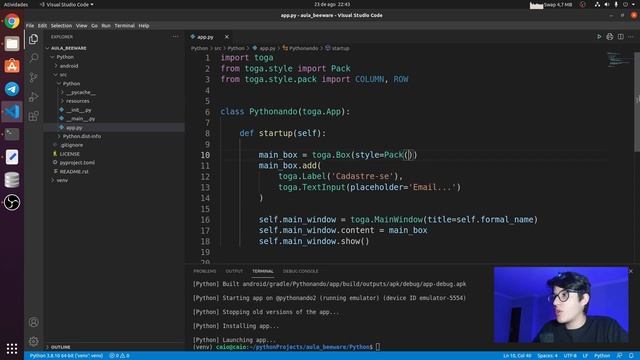
Task: Open the Extensions view
Action: pos(33,116)
